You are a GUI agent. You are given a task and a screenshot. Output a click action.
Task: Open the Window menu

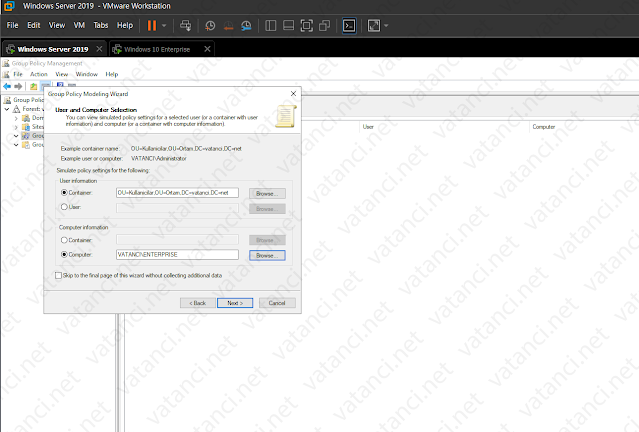point(86,74)
